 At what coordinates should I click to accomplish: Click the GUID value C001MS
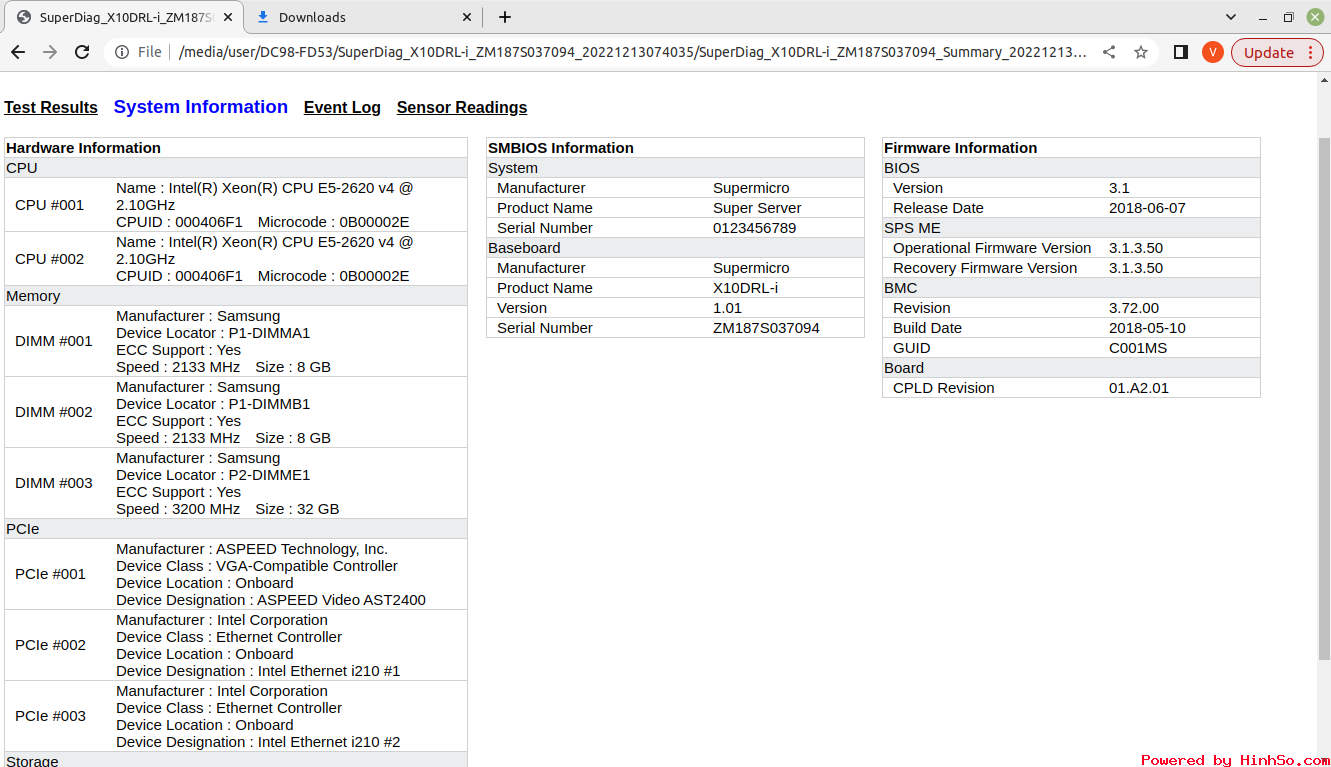click(1138, 348)
